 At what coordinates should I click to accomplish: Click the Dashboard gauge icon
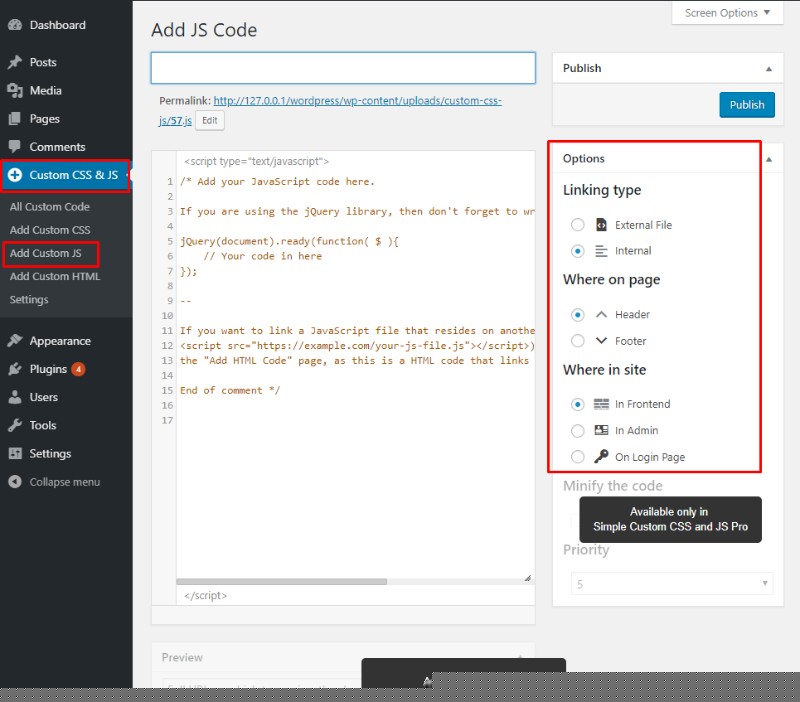pos(15,25)
